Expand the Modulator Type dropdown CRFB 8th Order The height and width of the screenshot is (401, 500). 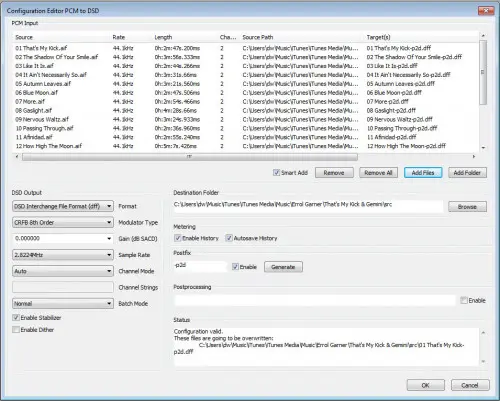tap(63, 222)
